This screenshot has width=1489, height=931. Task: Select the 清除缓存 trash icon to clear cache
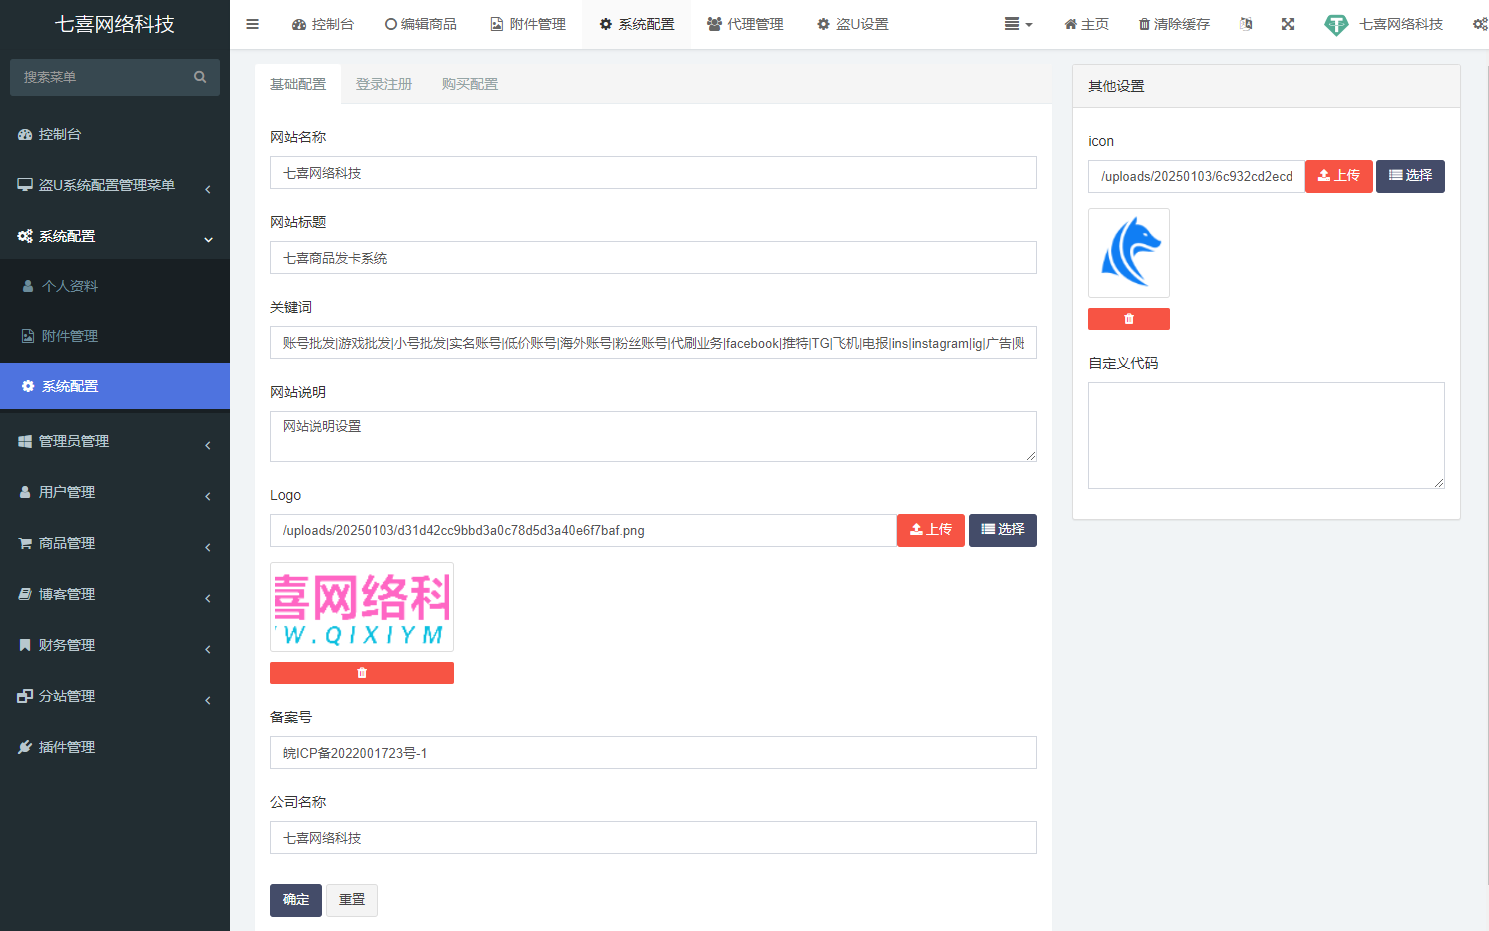point(1143,23)
